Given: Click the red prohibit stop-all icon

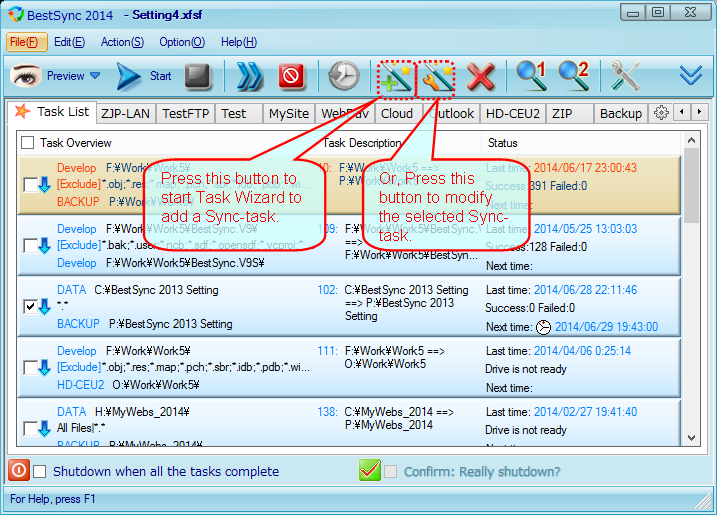Looking at the screenshot, I should pyautogui.click(x=291, y=76).
